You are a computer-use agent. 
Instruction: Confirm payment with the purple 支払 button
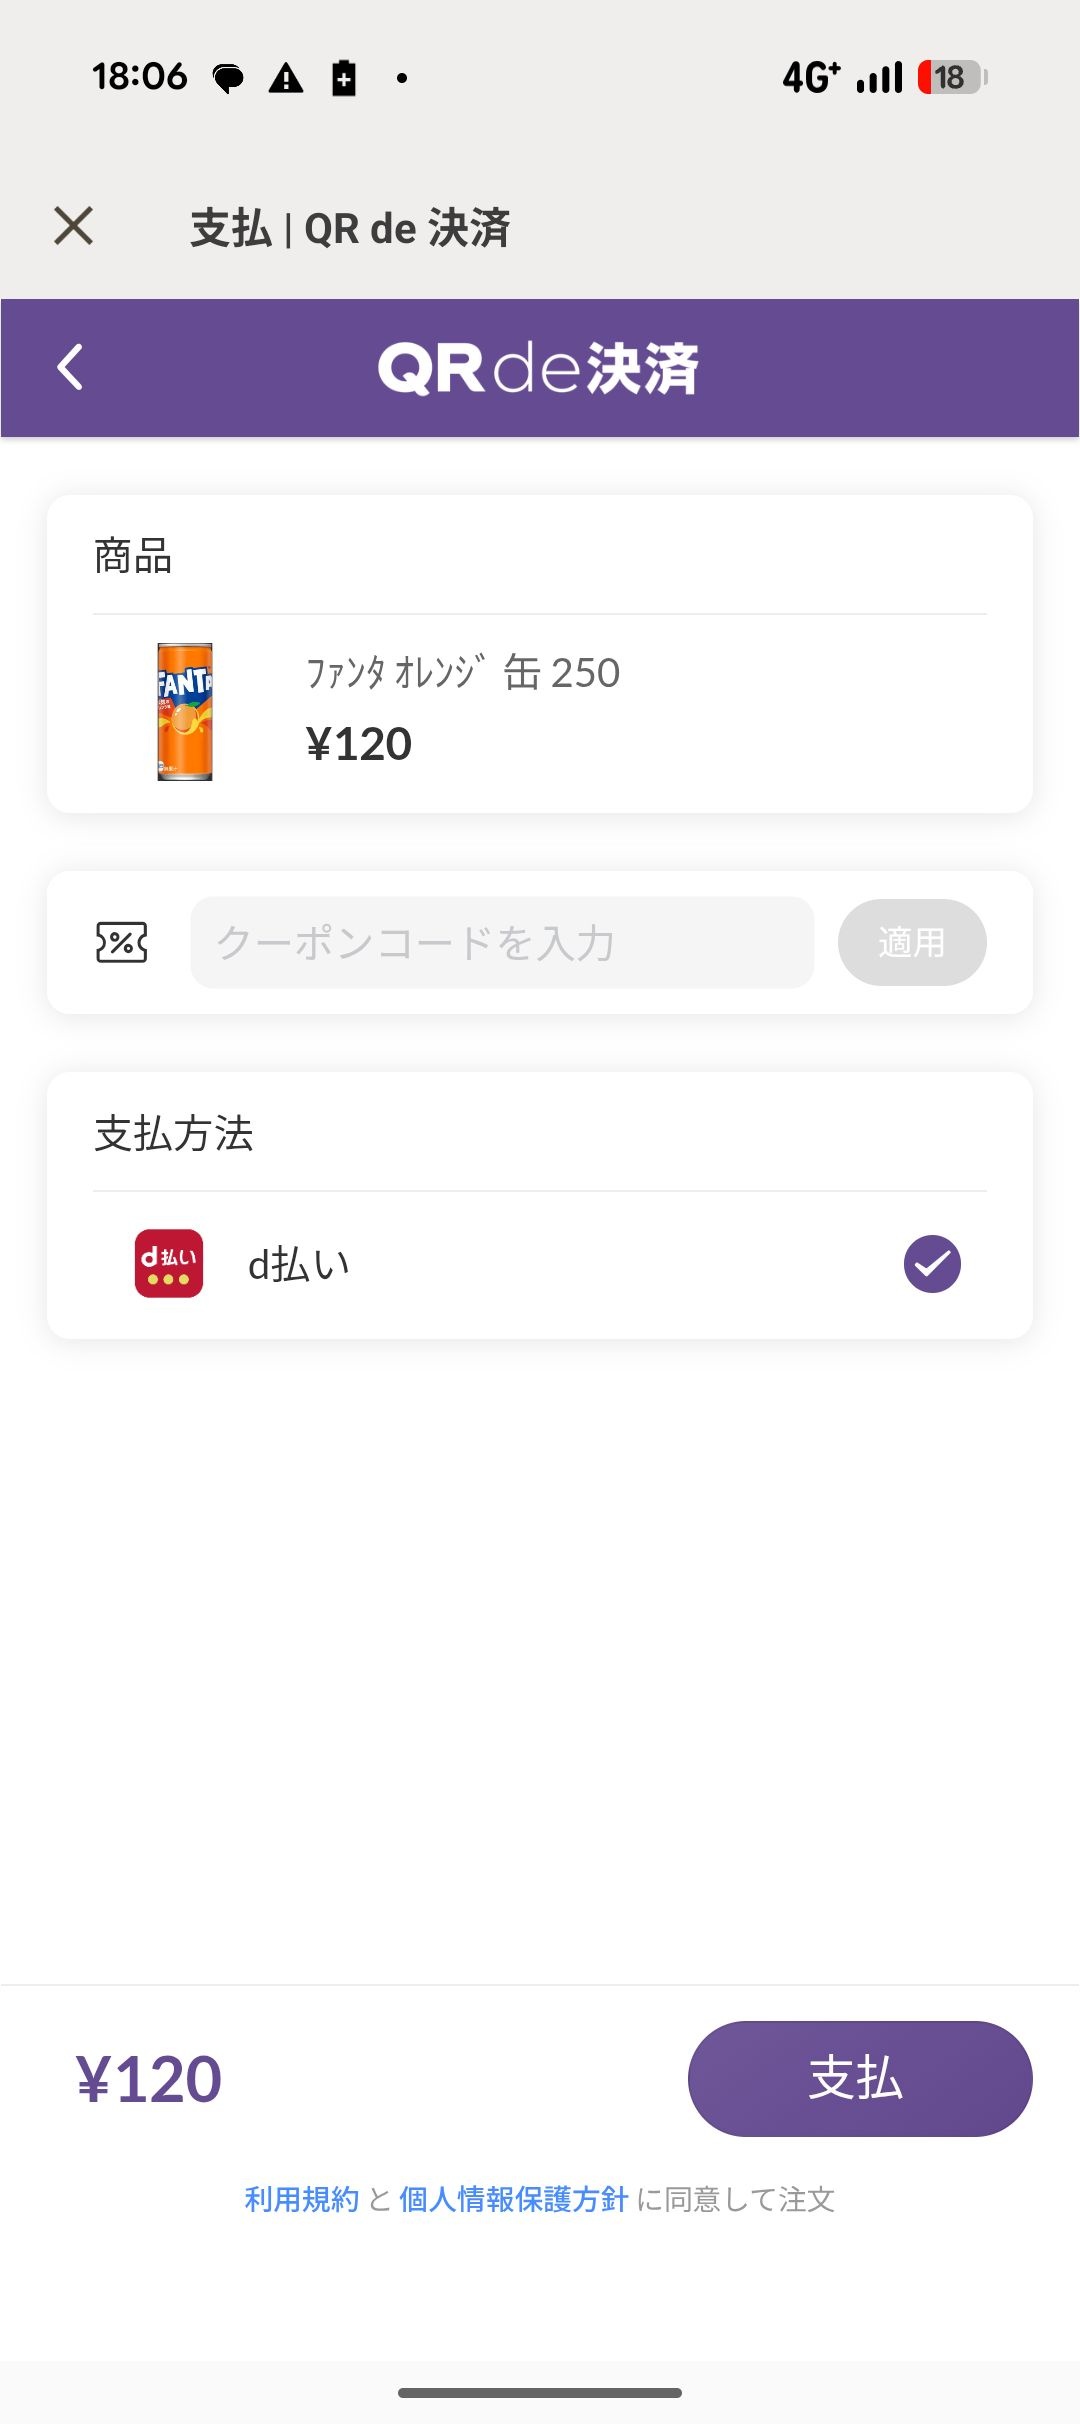pyautogui.click(x=860, y=2079)
